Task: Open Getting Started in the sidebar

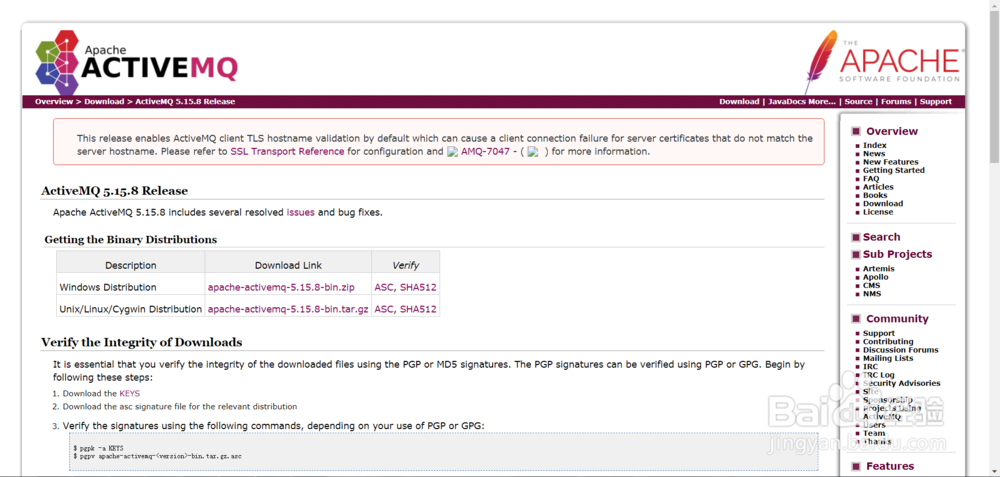Action: point(893,170)
